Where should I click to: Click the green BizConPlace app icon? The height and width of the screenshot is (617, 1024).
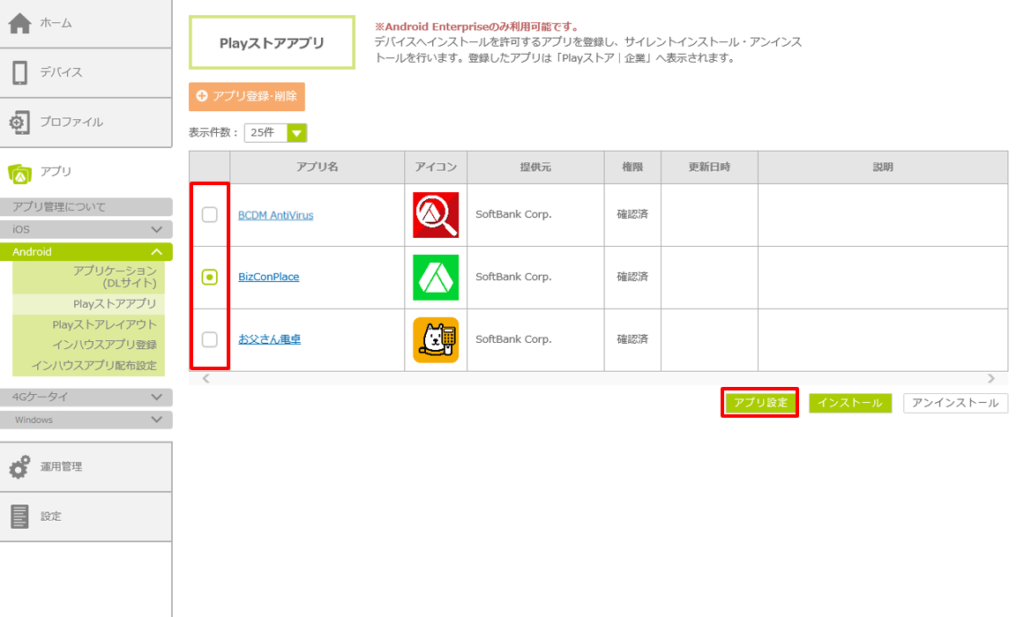pos(435,277)
